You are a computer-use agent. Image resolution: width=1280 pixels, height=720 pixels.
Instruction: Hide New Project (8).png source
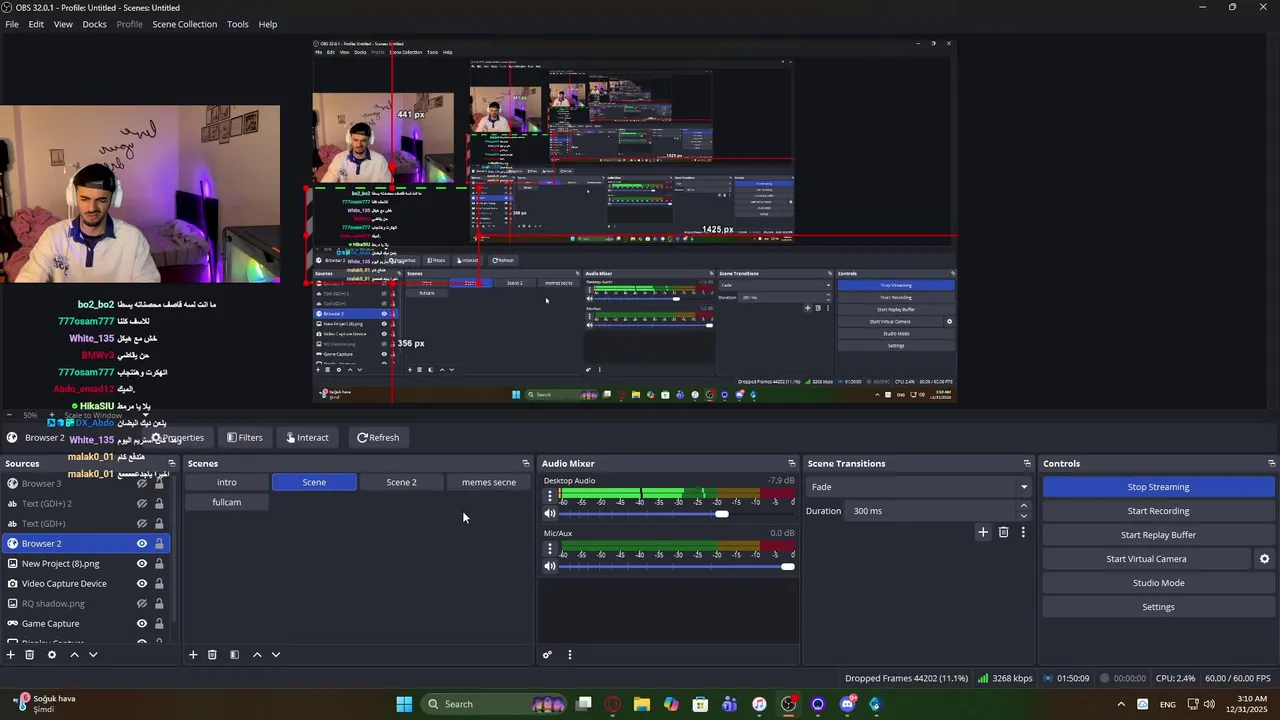pos(142,564)
